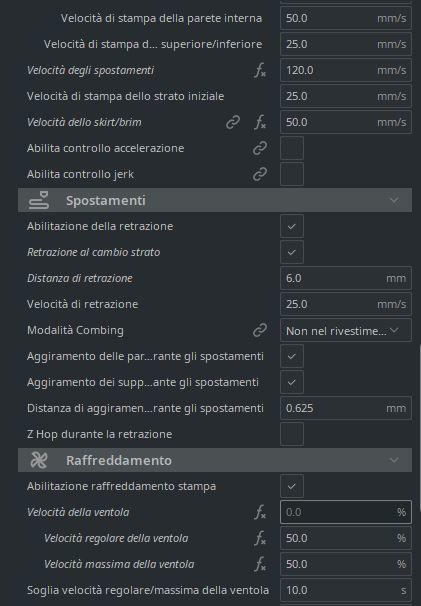
Task: Click the link icon next to Velocità dello skirt/brim
Action: click(233, 122)
